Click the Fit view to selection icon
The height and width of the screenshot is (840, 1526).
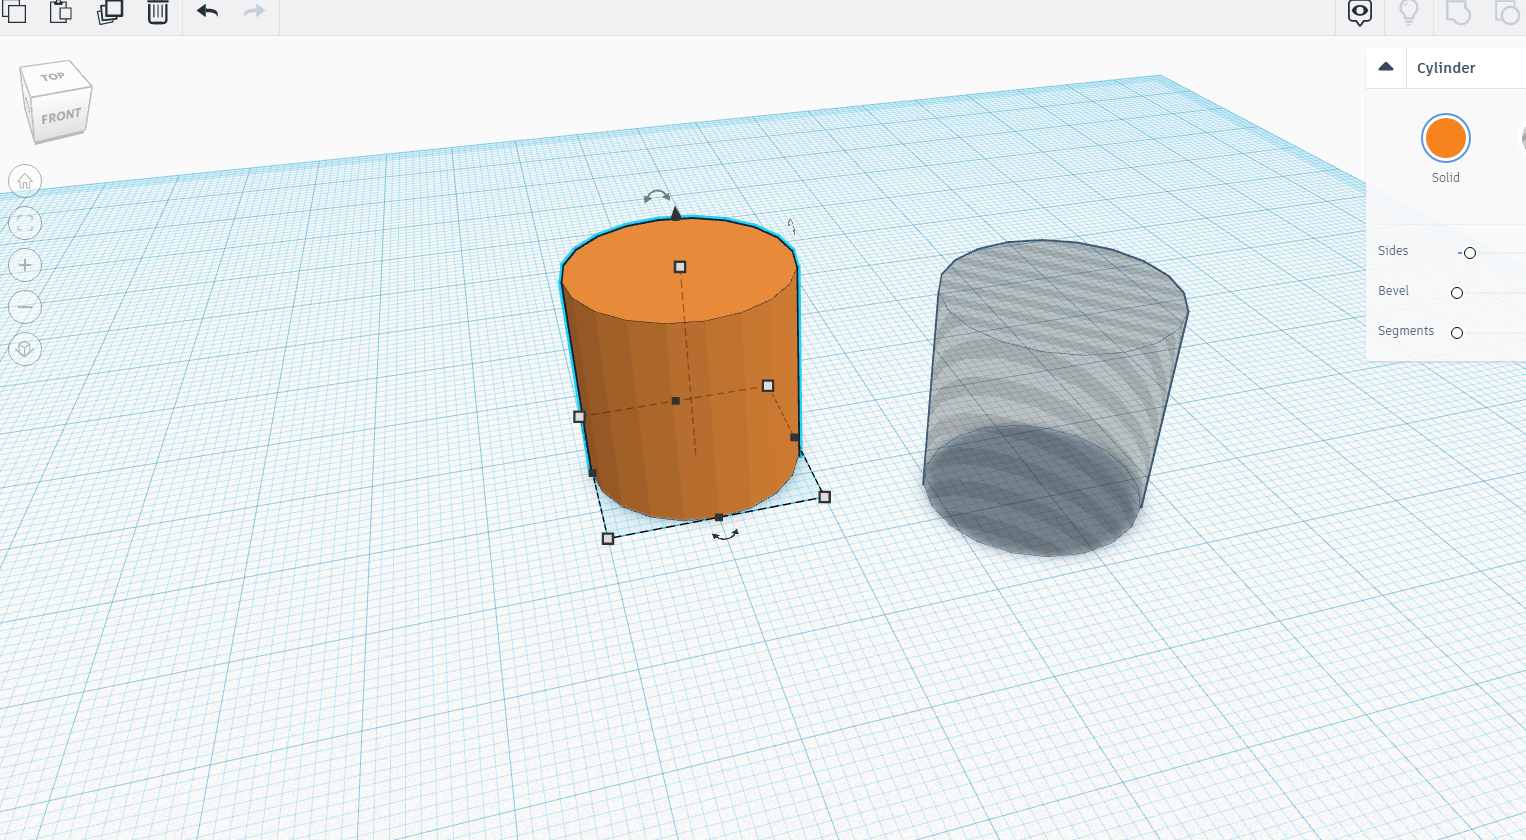[24, 223]
